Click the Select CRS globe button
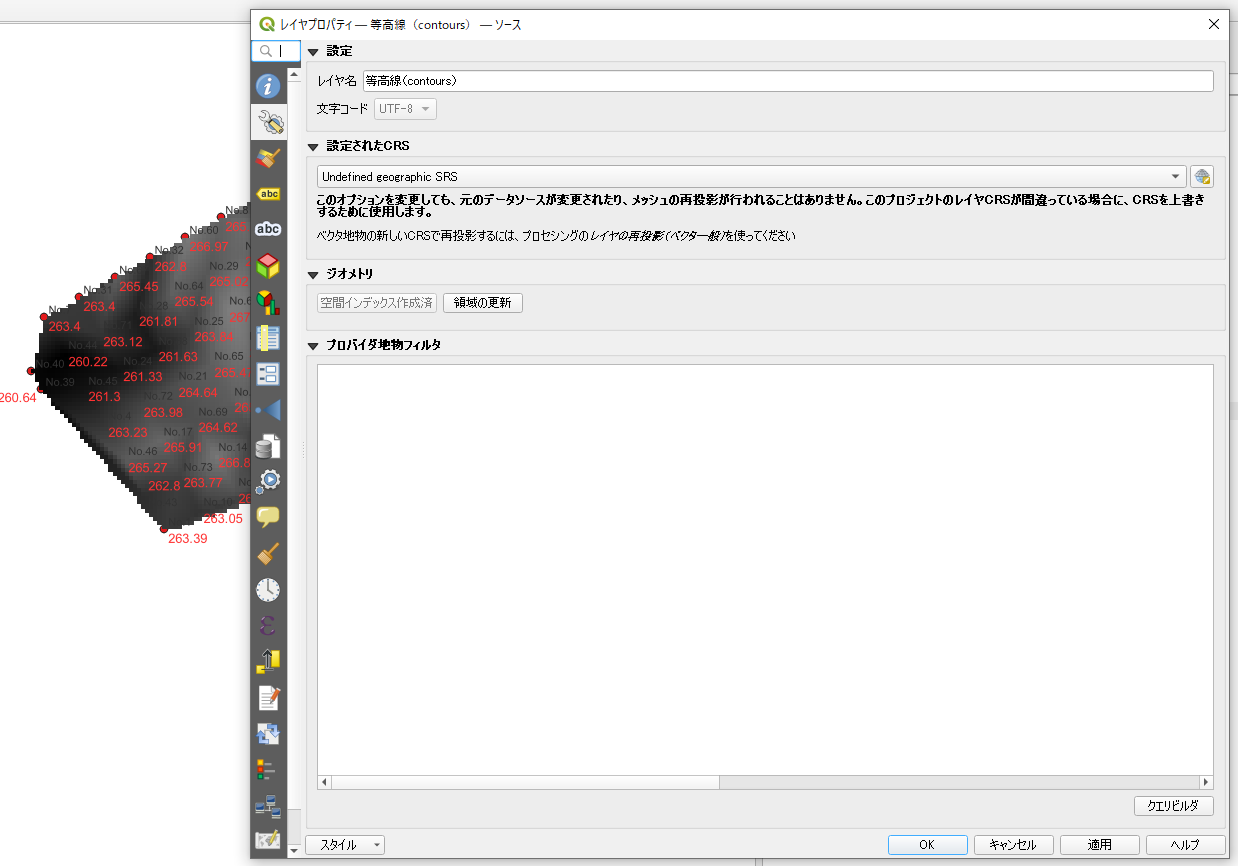 (1202, 177)
